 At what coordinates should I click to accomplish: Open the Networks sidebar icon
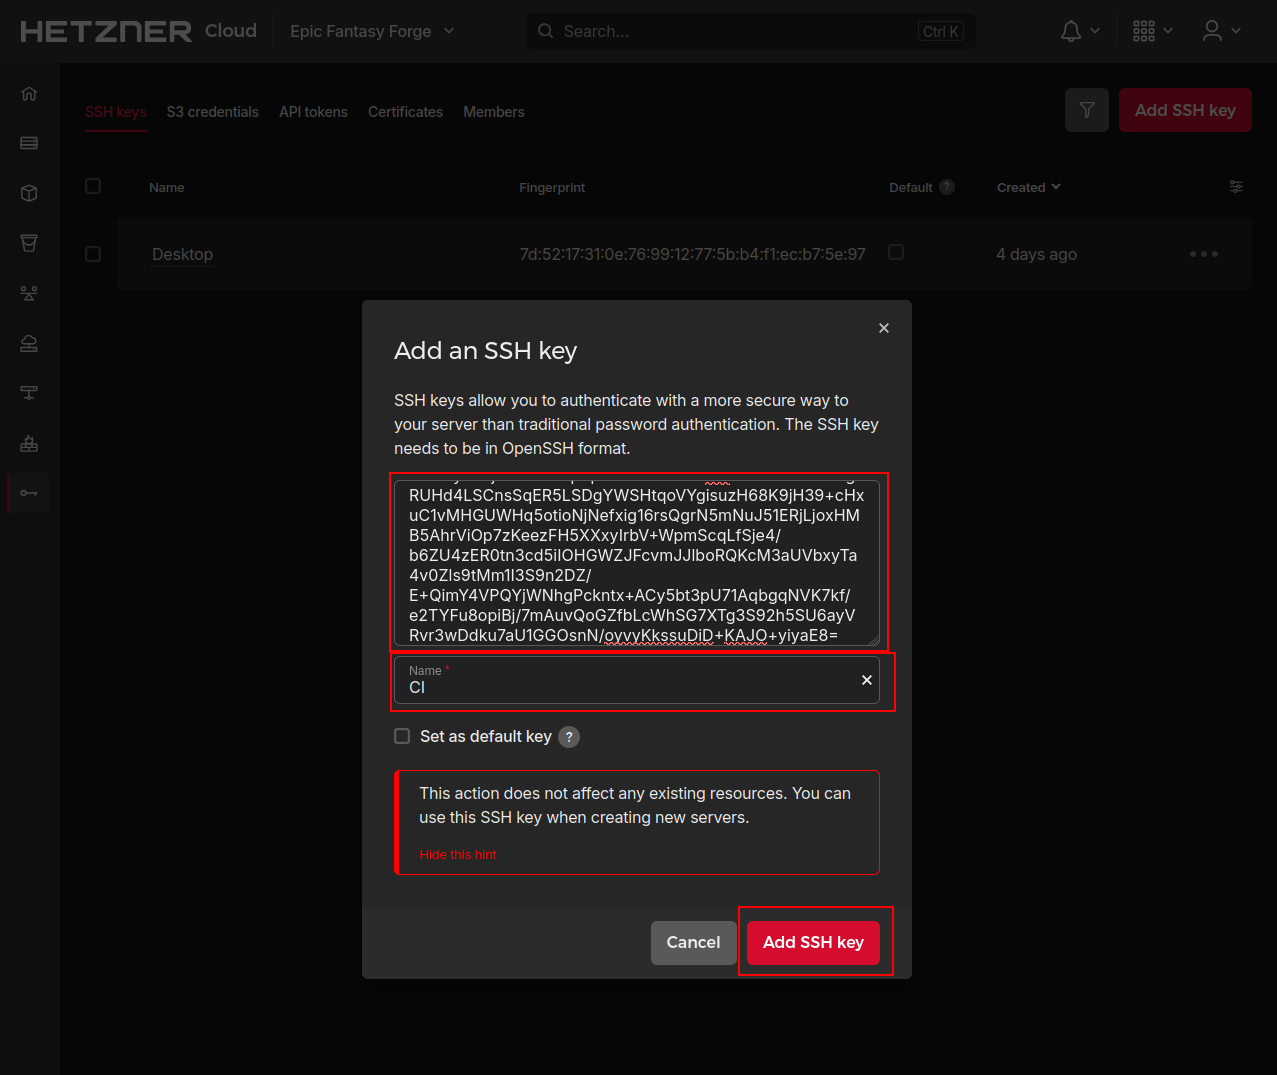29,393
